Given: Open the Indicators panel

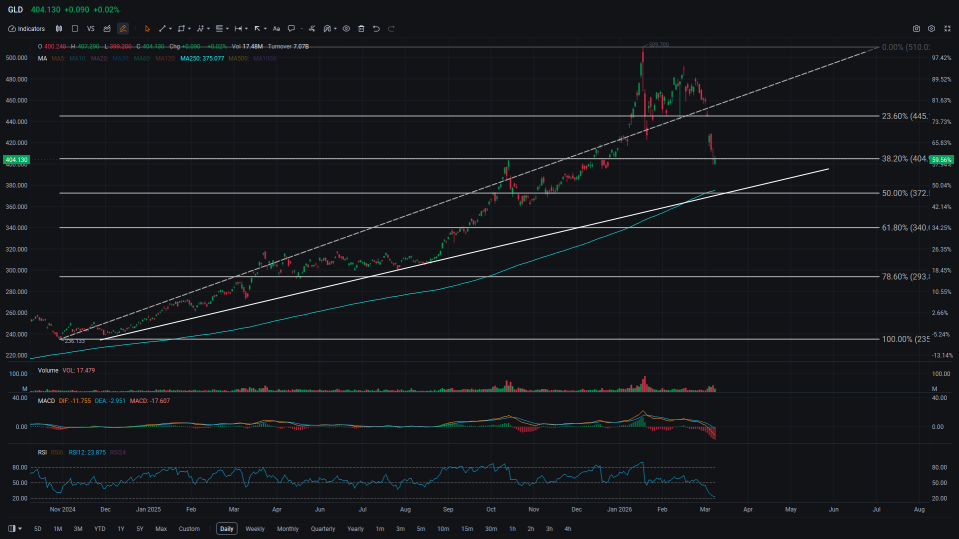Looking at the screenshot, I should (x=26, y=29).
